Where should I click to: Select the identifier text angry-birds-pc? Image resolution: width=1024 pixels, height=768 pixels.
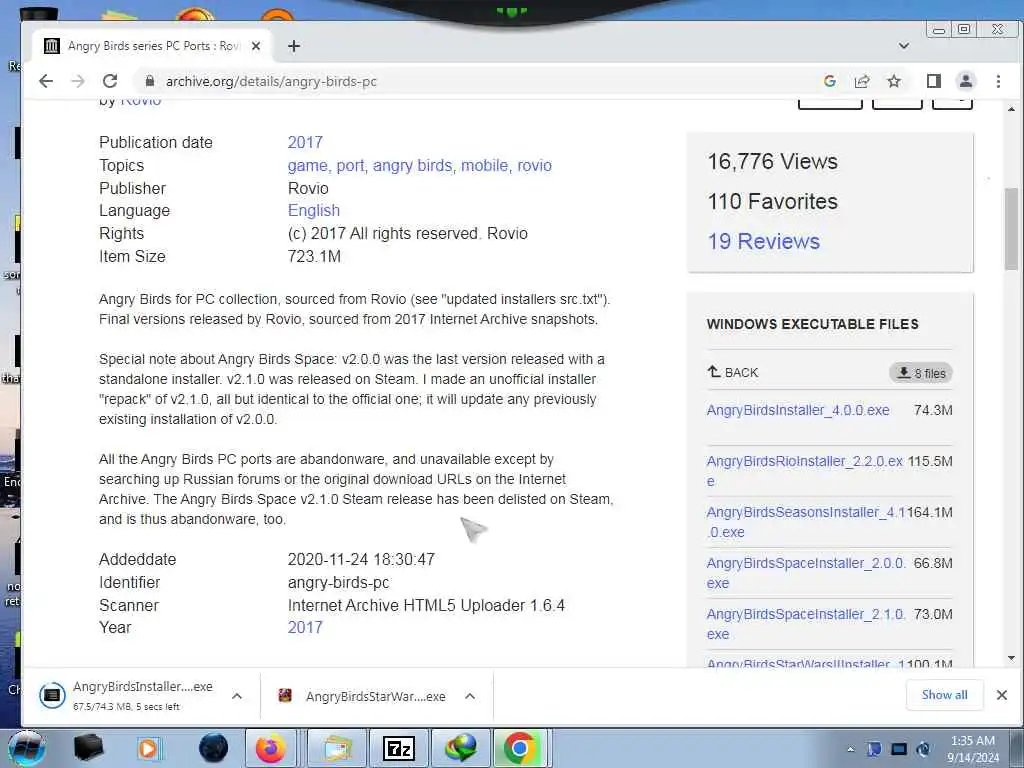(x=338, y=582)
